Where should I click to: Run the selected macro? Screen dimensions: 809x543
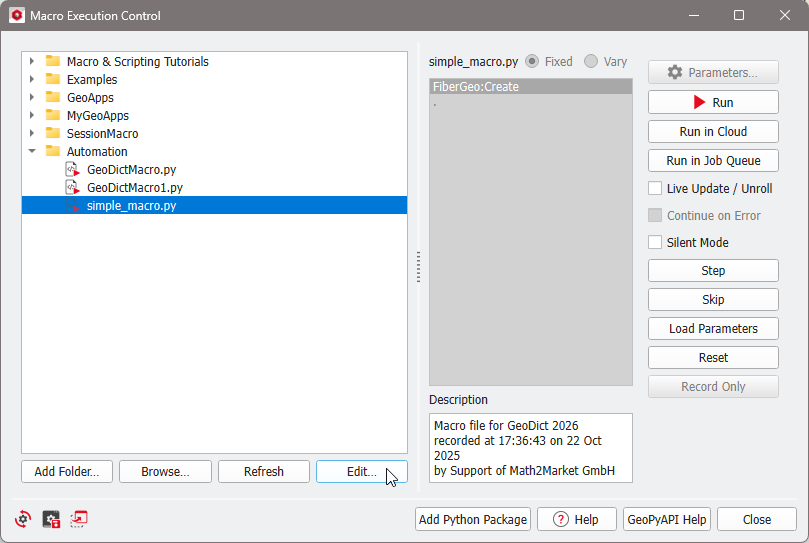coord(713,102)
